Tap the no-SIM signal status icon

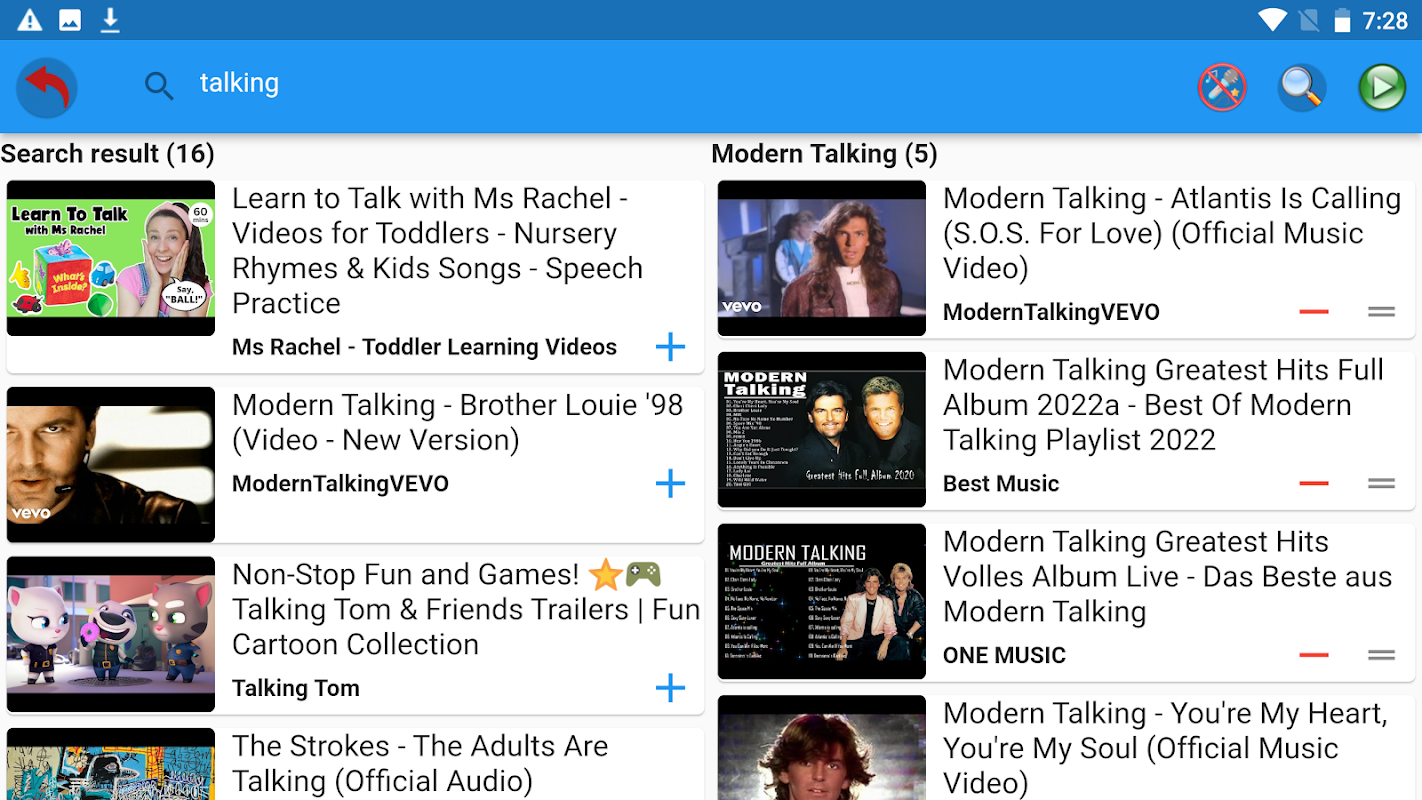[x=1308, y=20]
